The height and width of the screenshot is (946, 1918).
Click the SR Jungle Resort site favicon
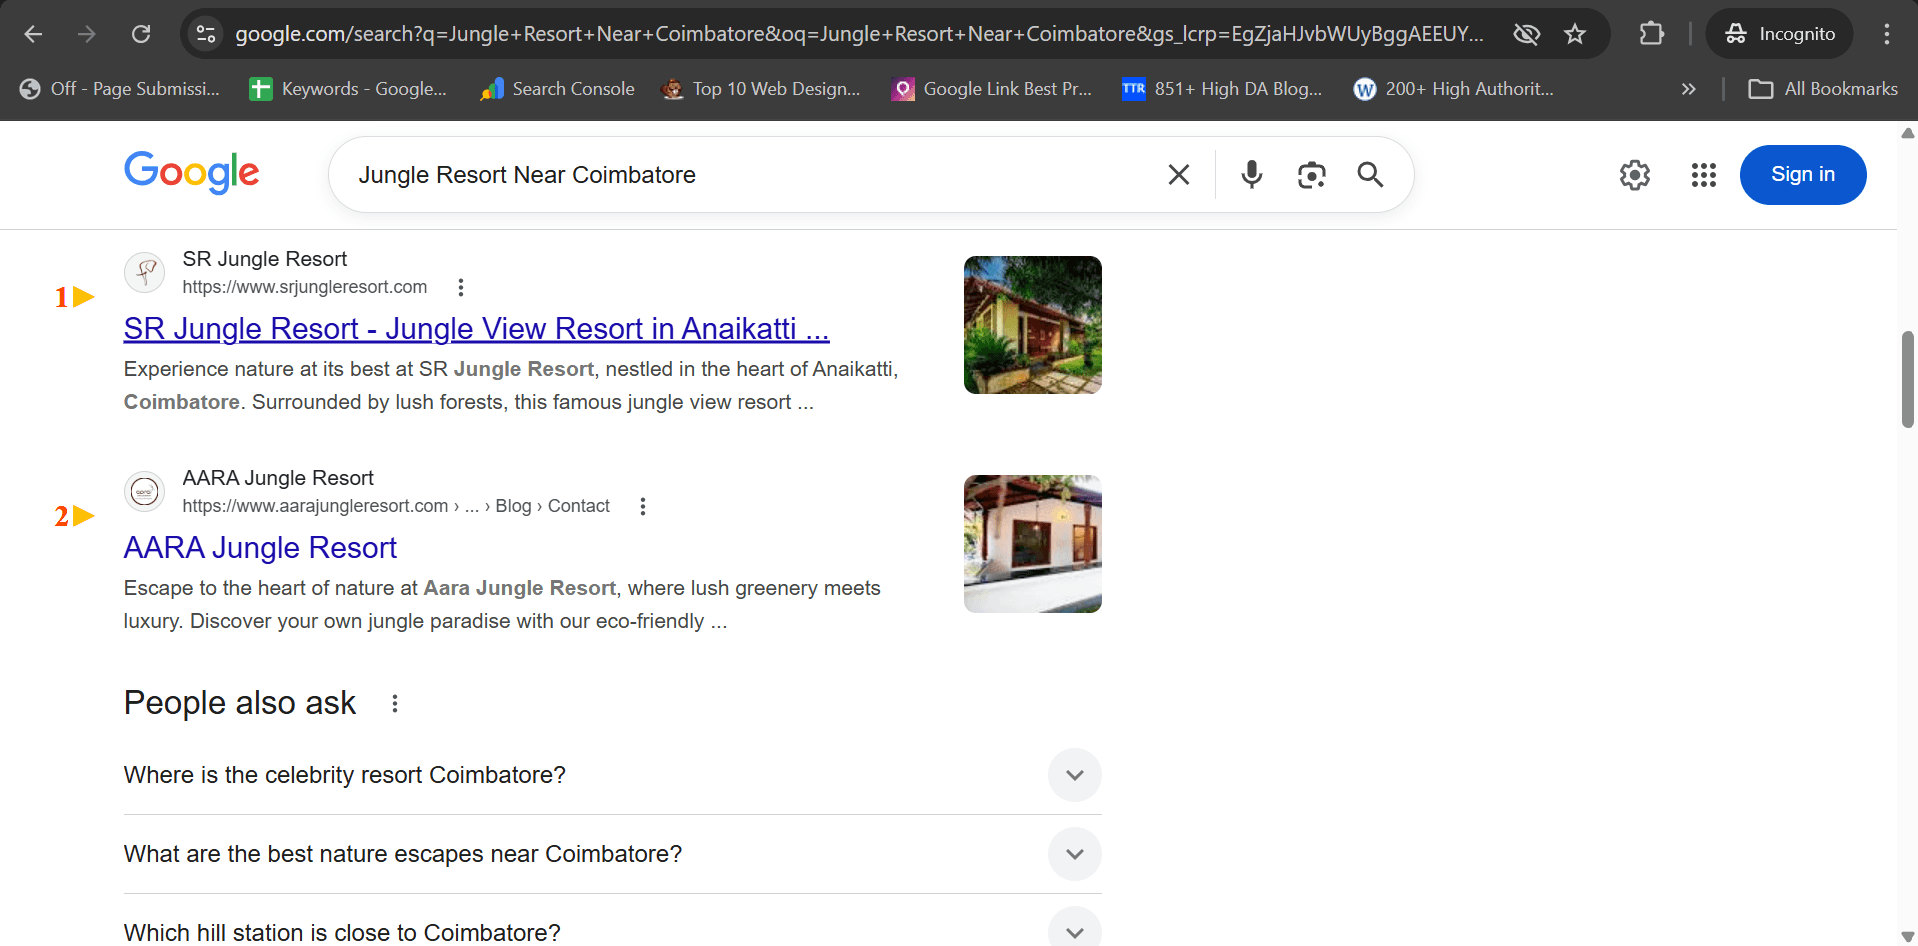145,272
